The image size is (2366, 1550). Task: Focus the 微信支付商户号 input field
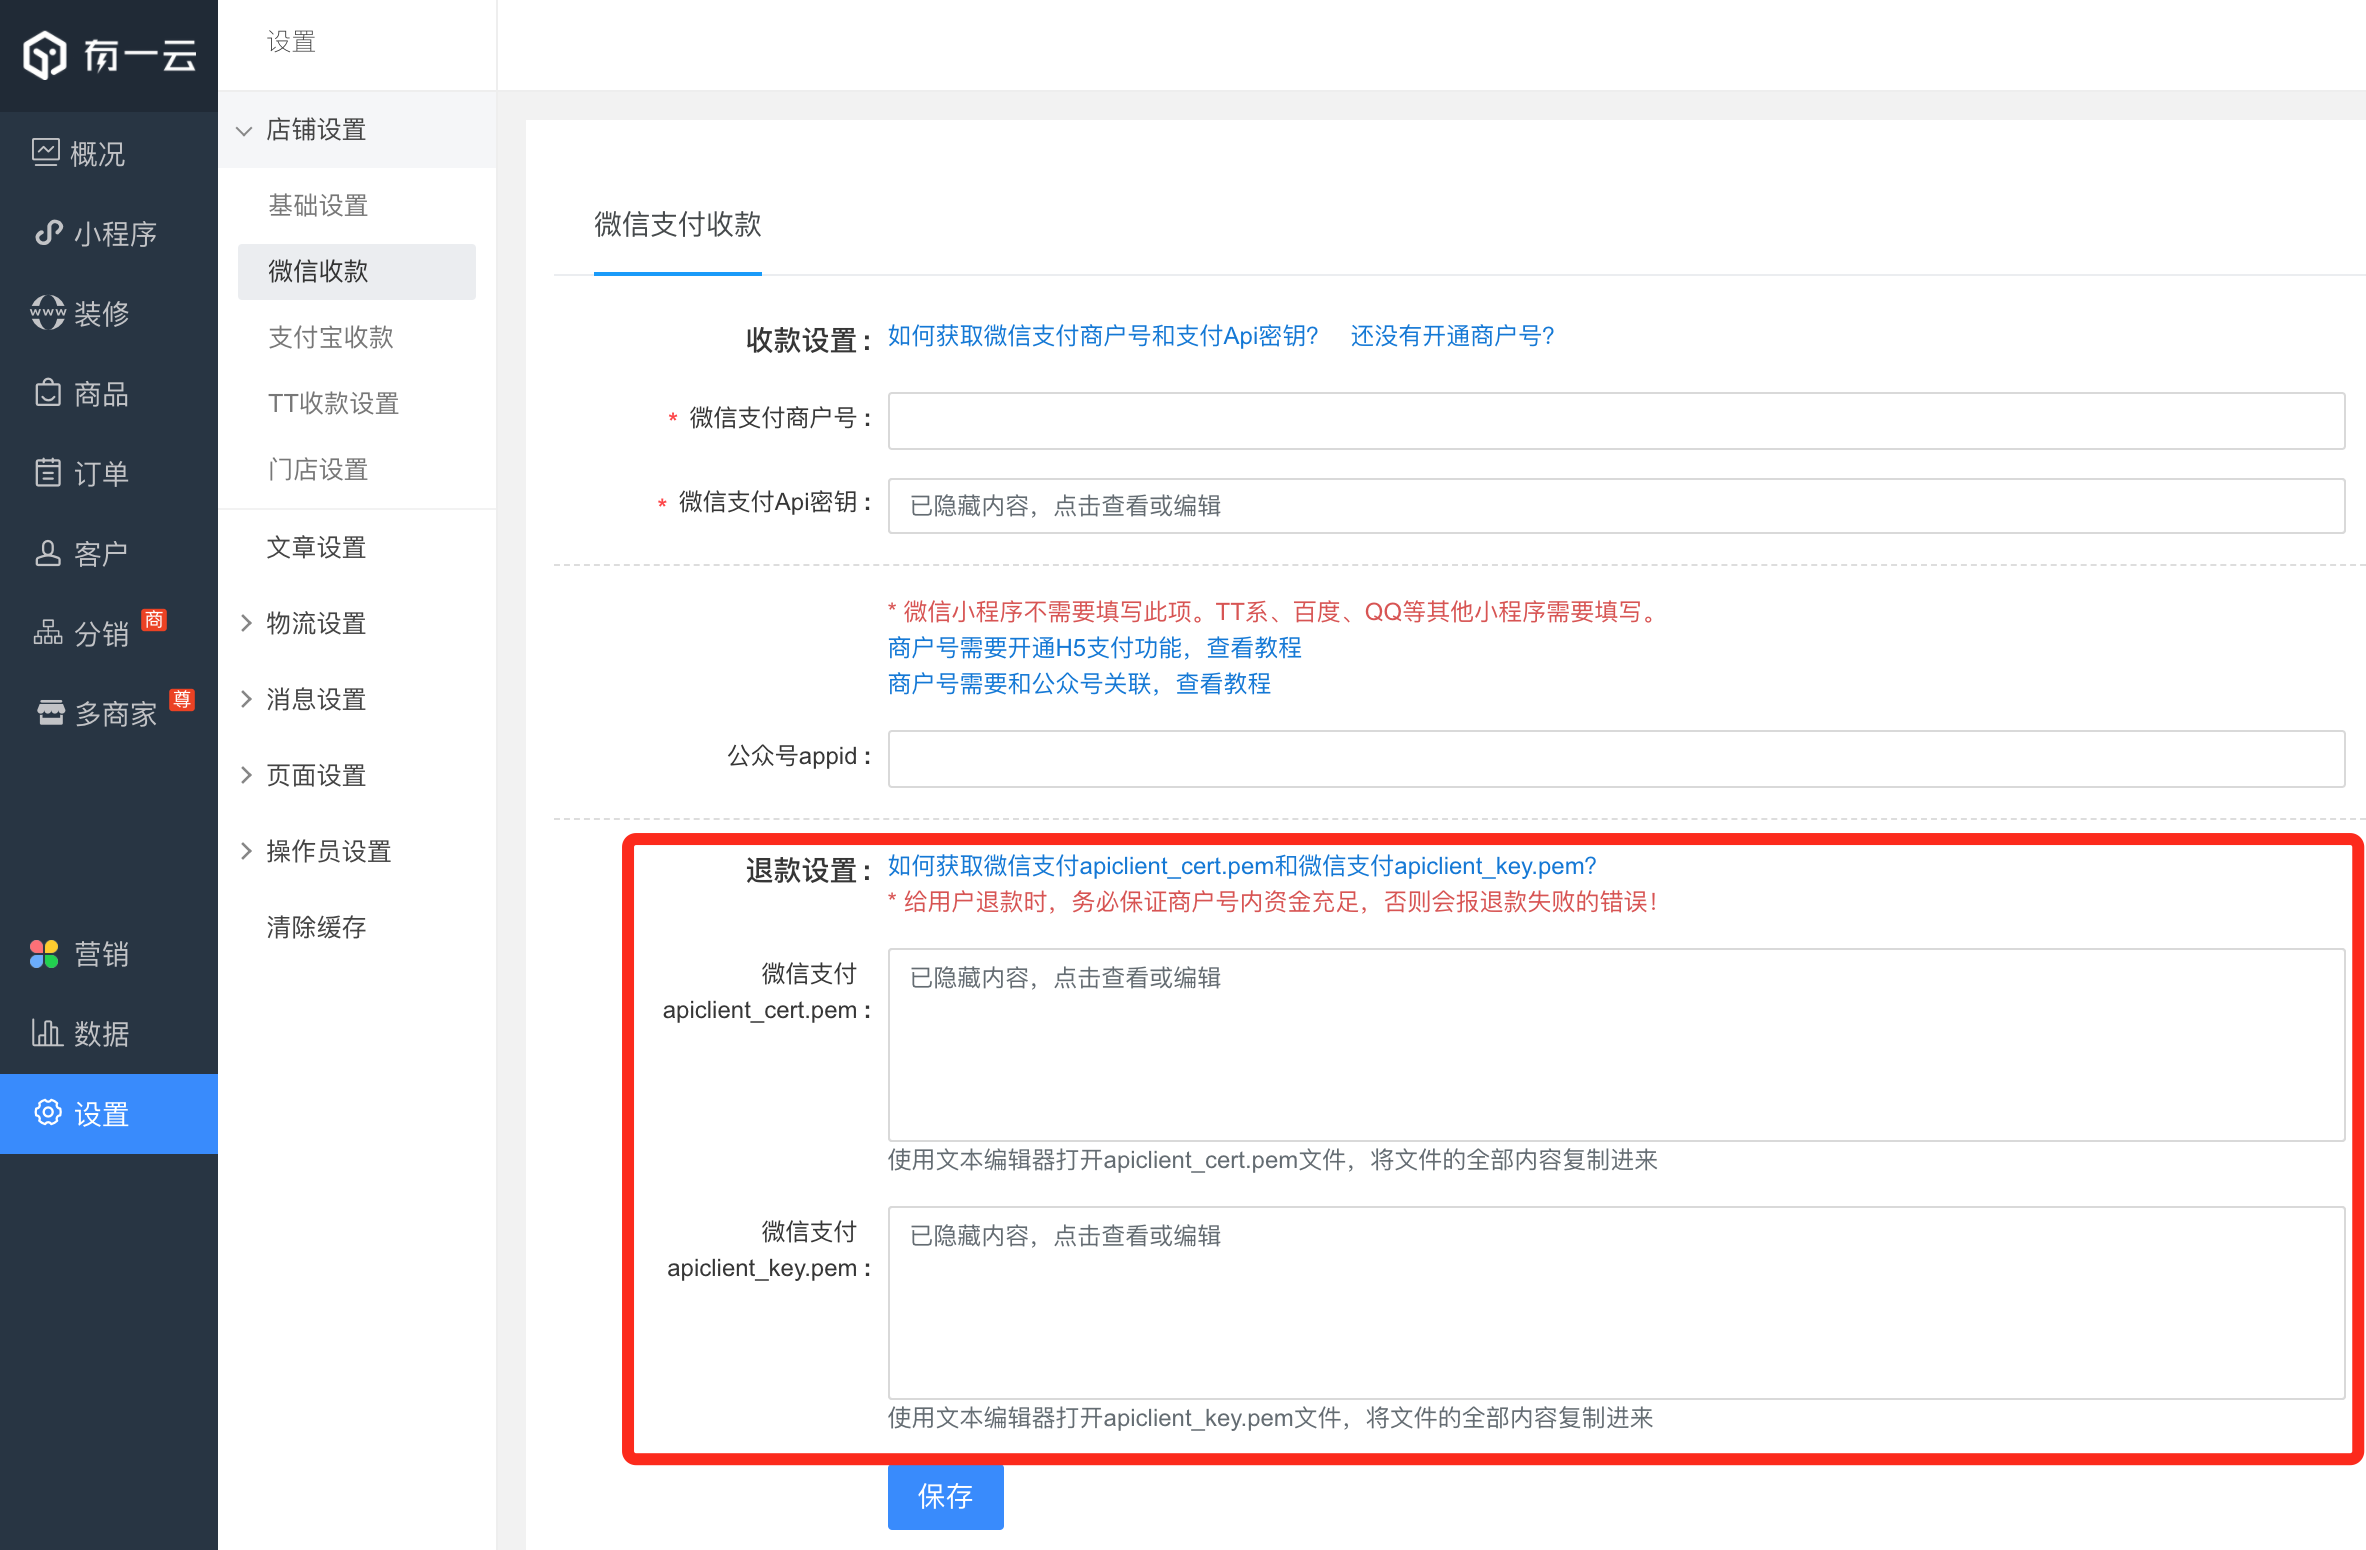(x=1616, y=421)
